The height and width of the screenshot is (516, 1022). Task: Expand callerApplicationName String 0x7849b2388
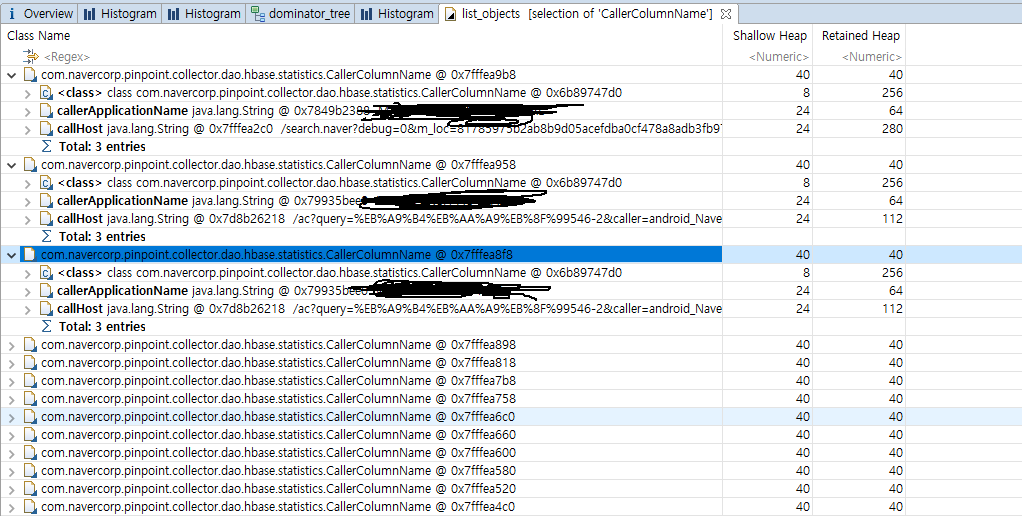click(x=27, y=111)
